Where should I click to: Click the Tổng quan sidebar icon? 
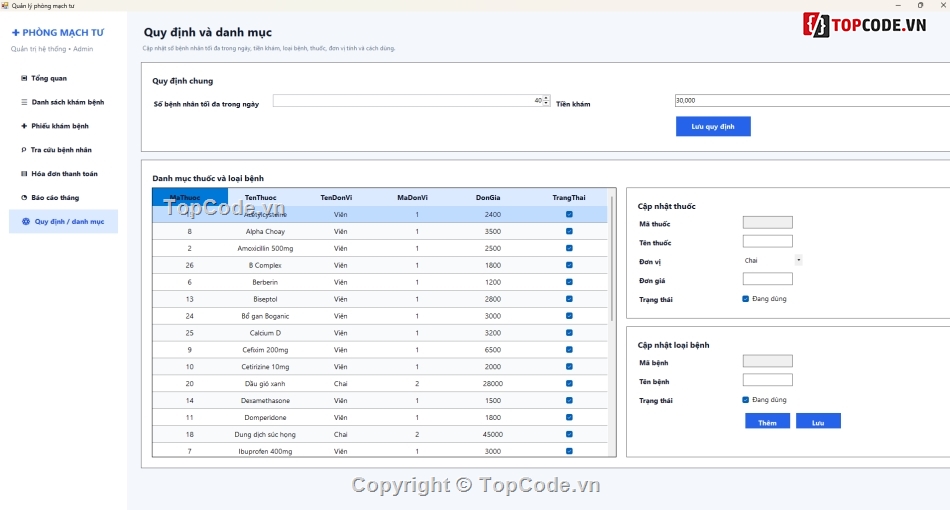(x=24, y=78)
